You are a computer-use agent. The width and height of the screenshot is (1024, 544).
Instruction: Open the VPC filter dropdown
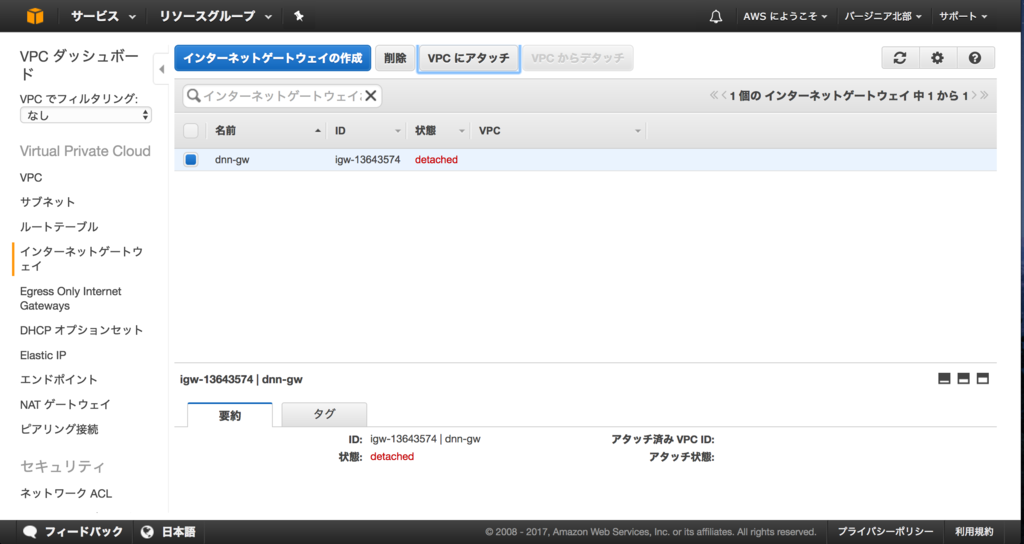coord(86,116)
